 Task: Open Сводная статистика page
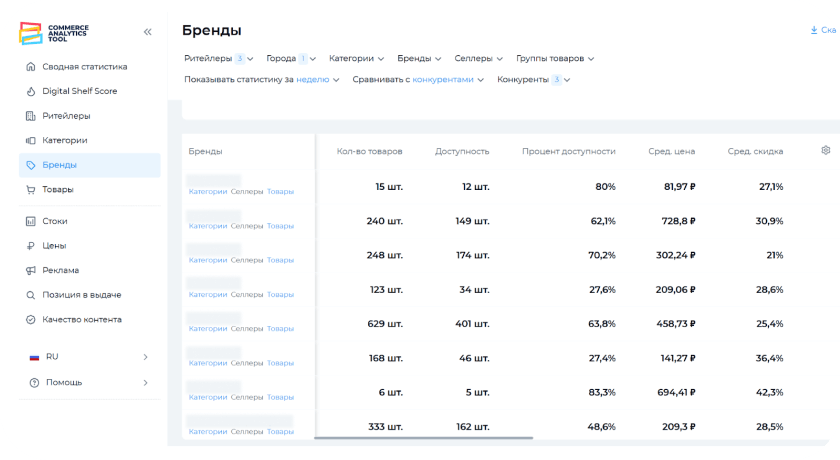(x=85, y=67)
